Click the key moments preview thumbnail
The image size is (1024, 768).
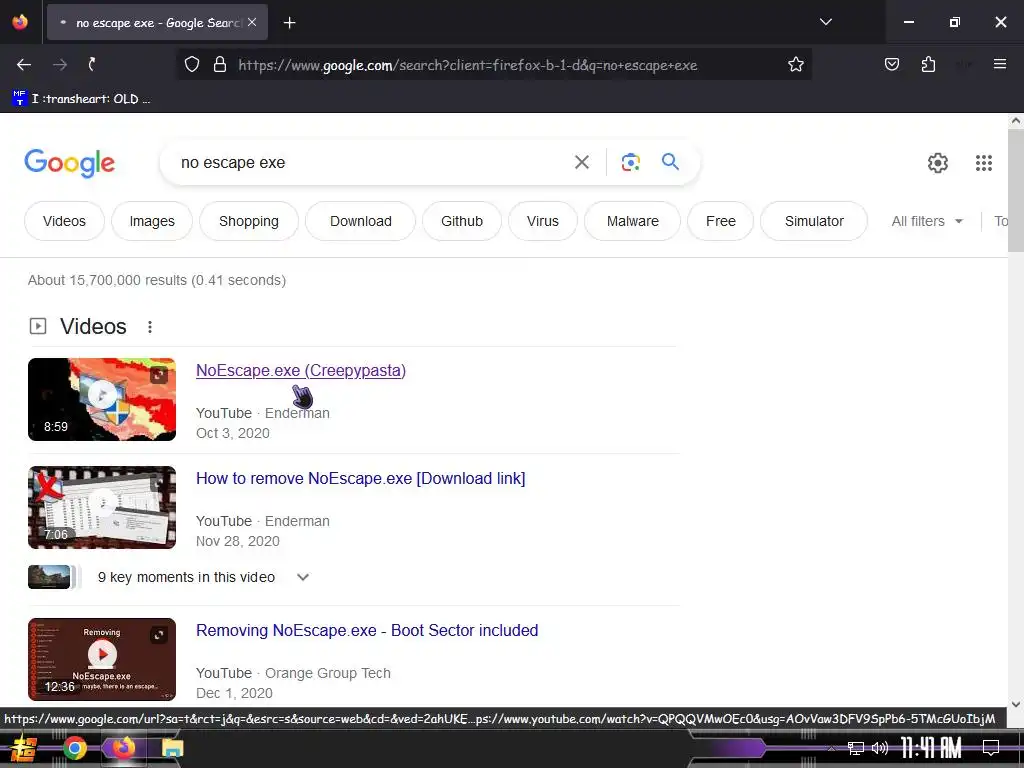click(x=49, y=577)
